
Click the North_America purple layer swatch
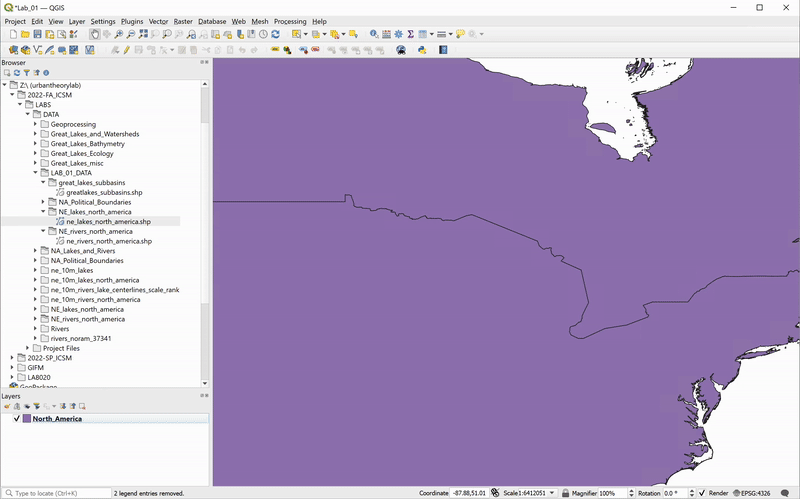point(26,419)
